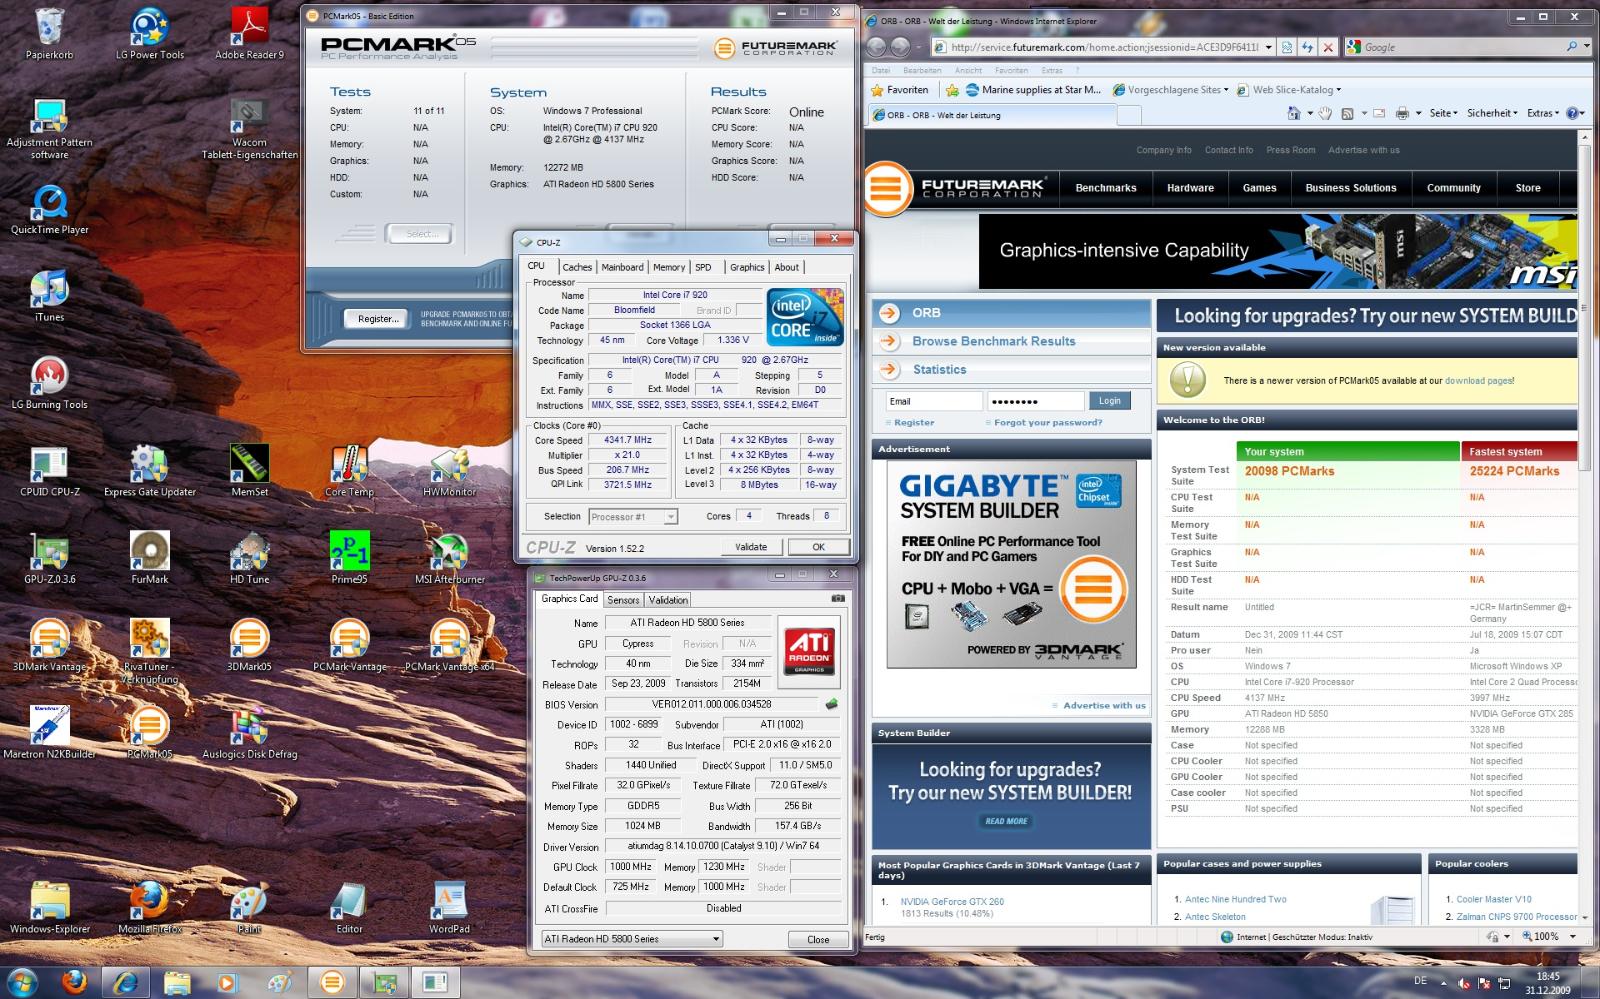Open Internet Explorer address bar dropdown
The height and width of the screenshot is (999, 1600).
coord(1269,47)
